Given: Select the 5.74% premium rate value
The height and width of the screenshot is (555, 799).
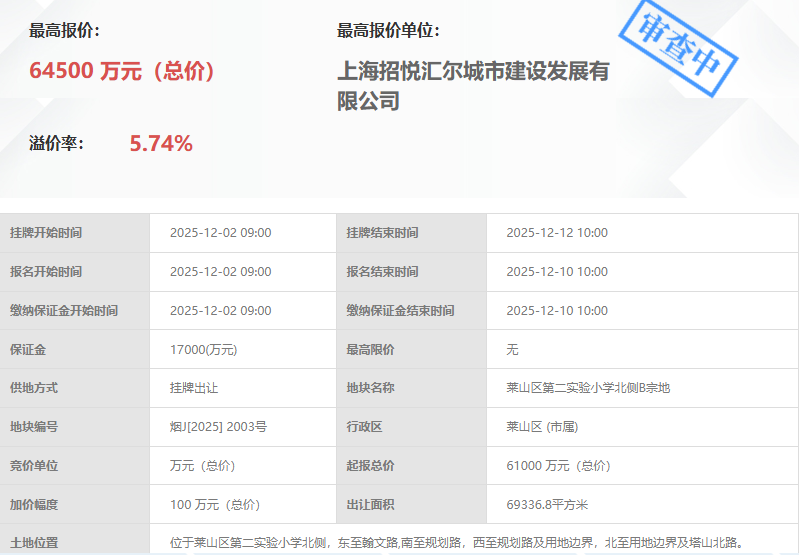Looking at the screenshot, I should [161, 144].
